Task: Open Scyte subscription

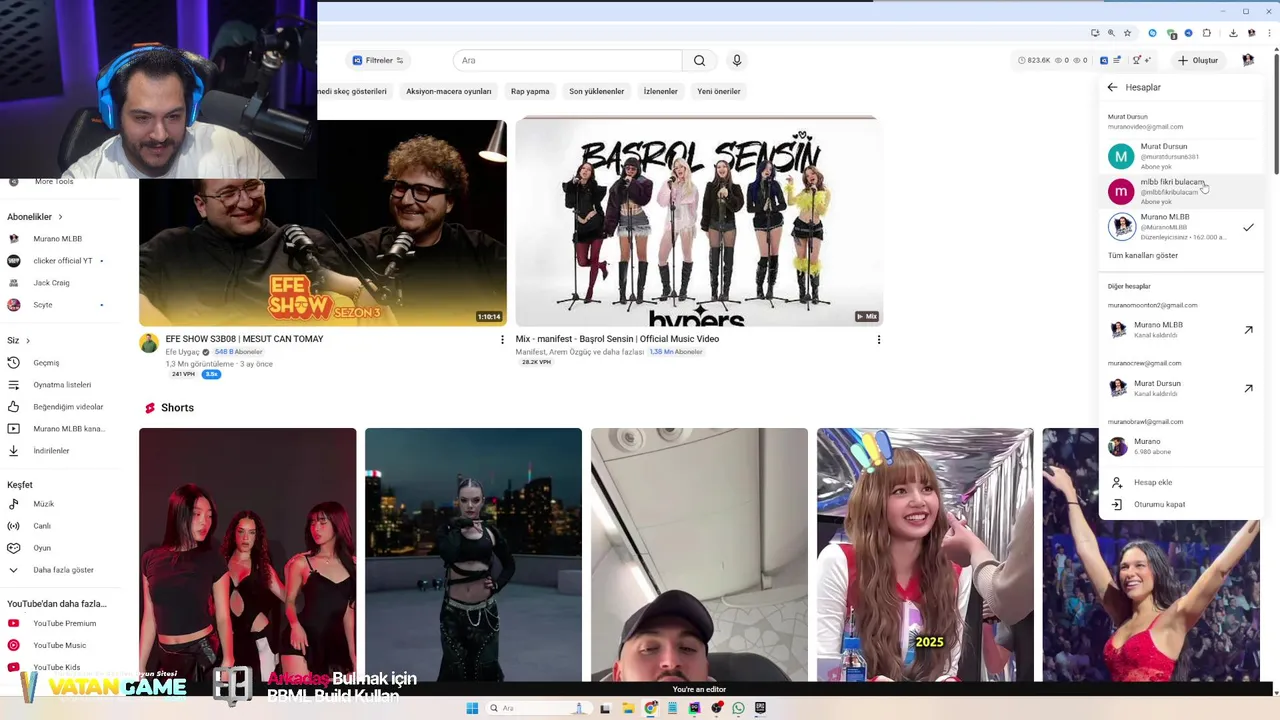Action: click(42, 305)
